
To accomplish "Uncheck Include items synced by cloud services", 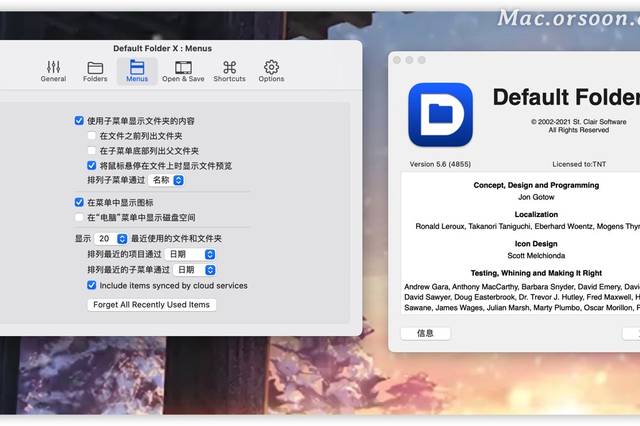I will (92, 285).
